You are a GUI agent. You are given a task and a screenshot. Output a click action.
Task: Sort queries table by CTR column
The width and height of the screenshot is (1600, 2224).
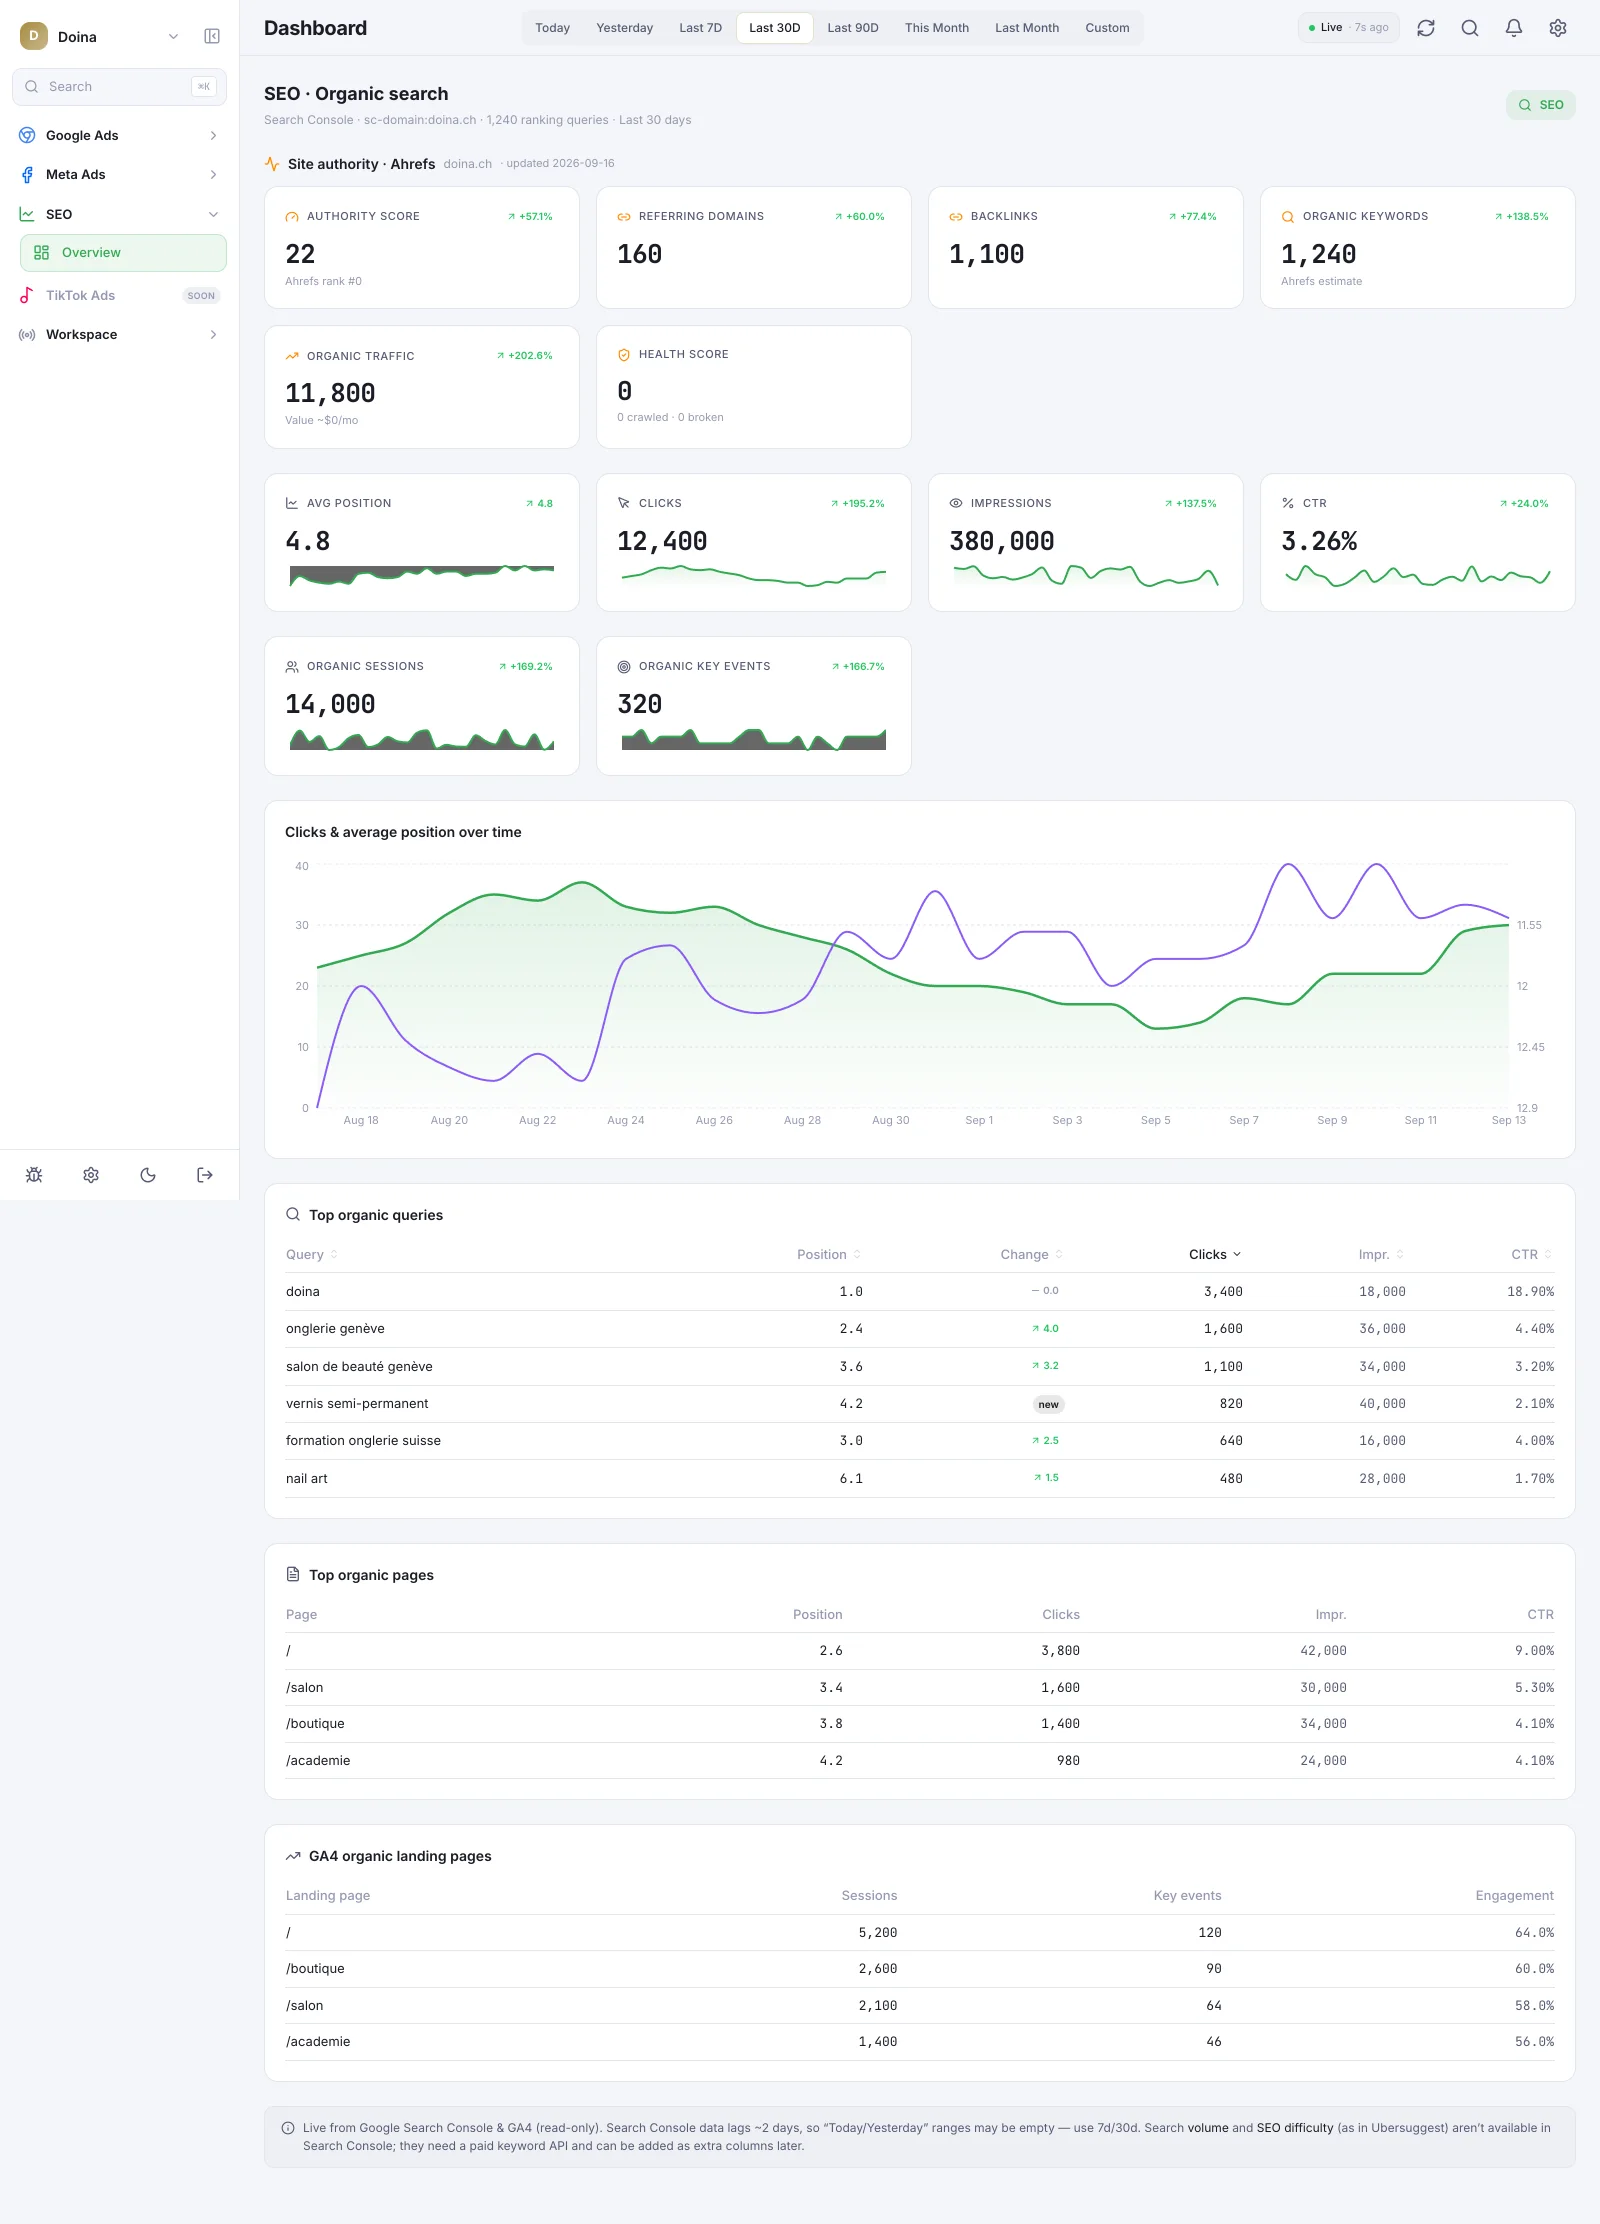1532,1255
